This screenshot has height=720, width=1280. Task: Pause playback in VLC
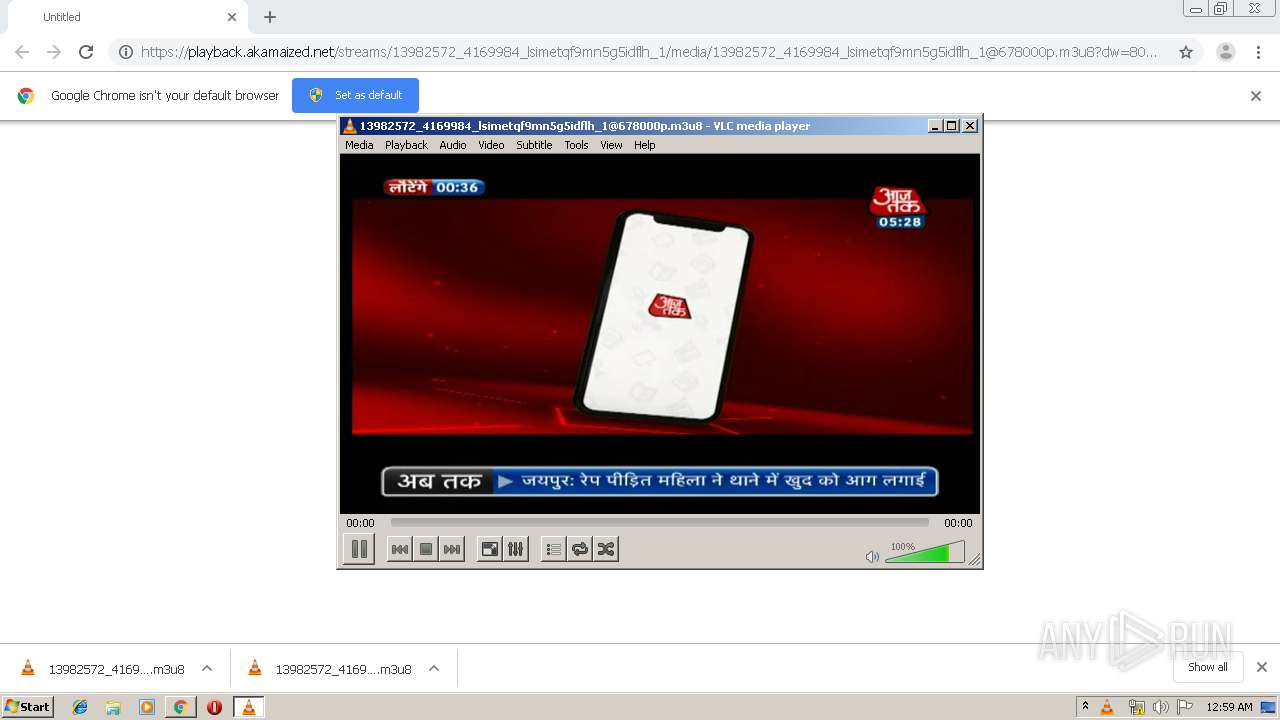359,549
